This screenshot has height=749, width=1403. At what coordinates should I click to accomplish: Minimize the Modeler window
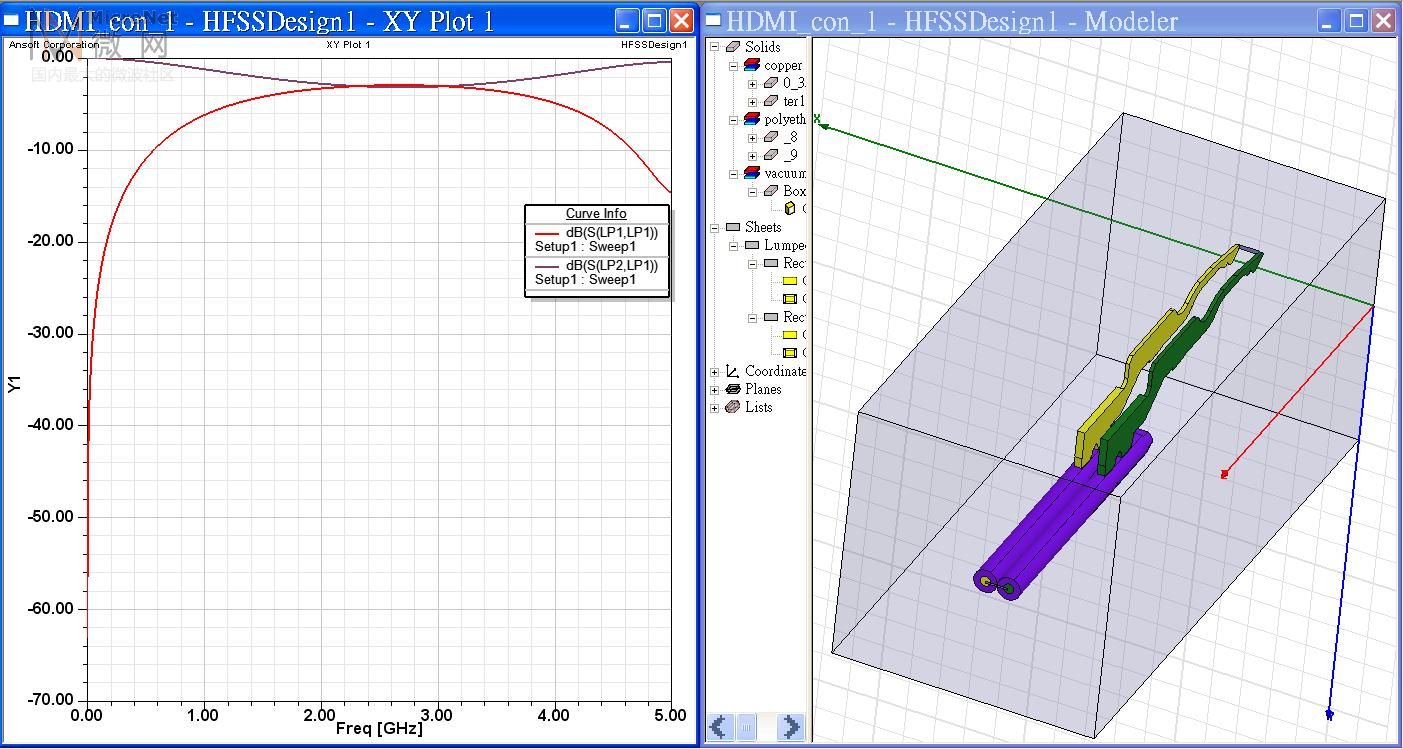pyautogui.click(x=1329, y=20)
